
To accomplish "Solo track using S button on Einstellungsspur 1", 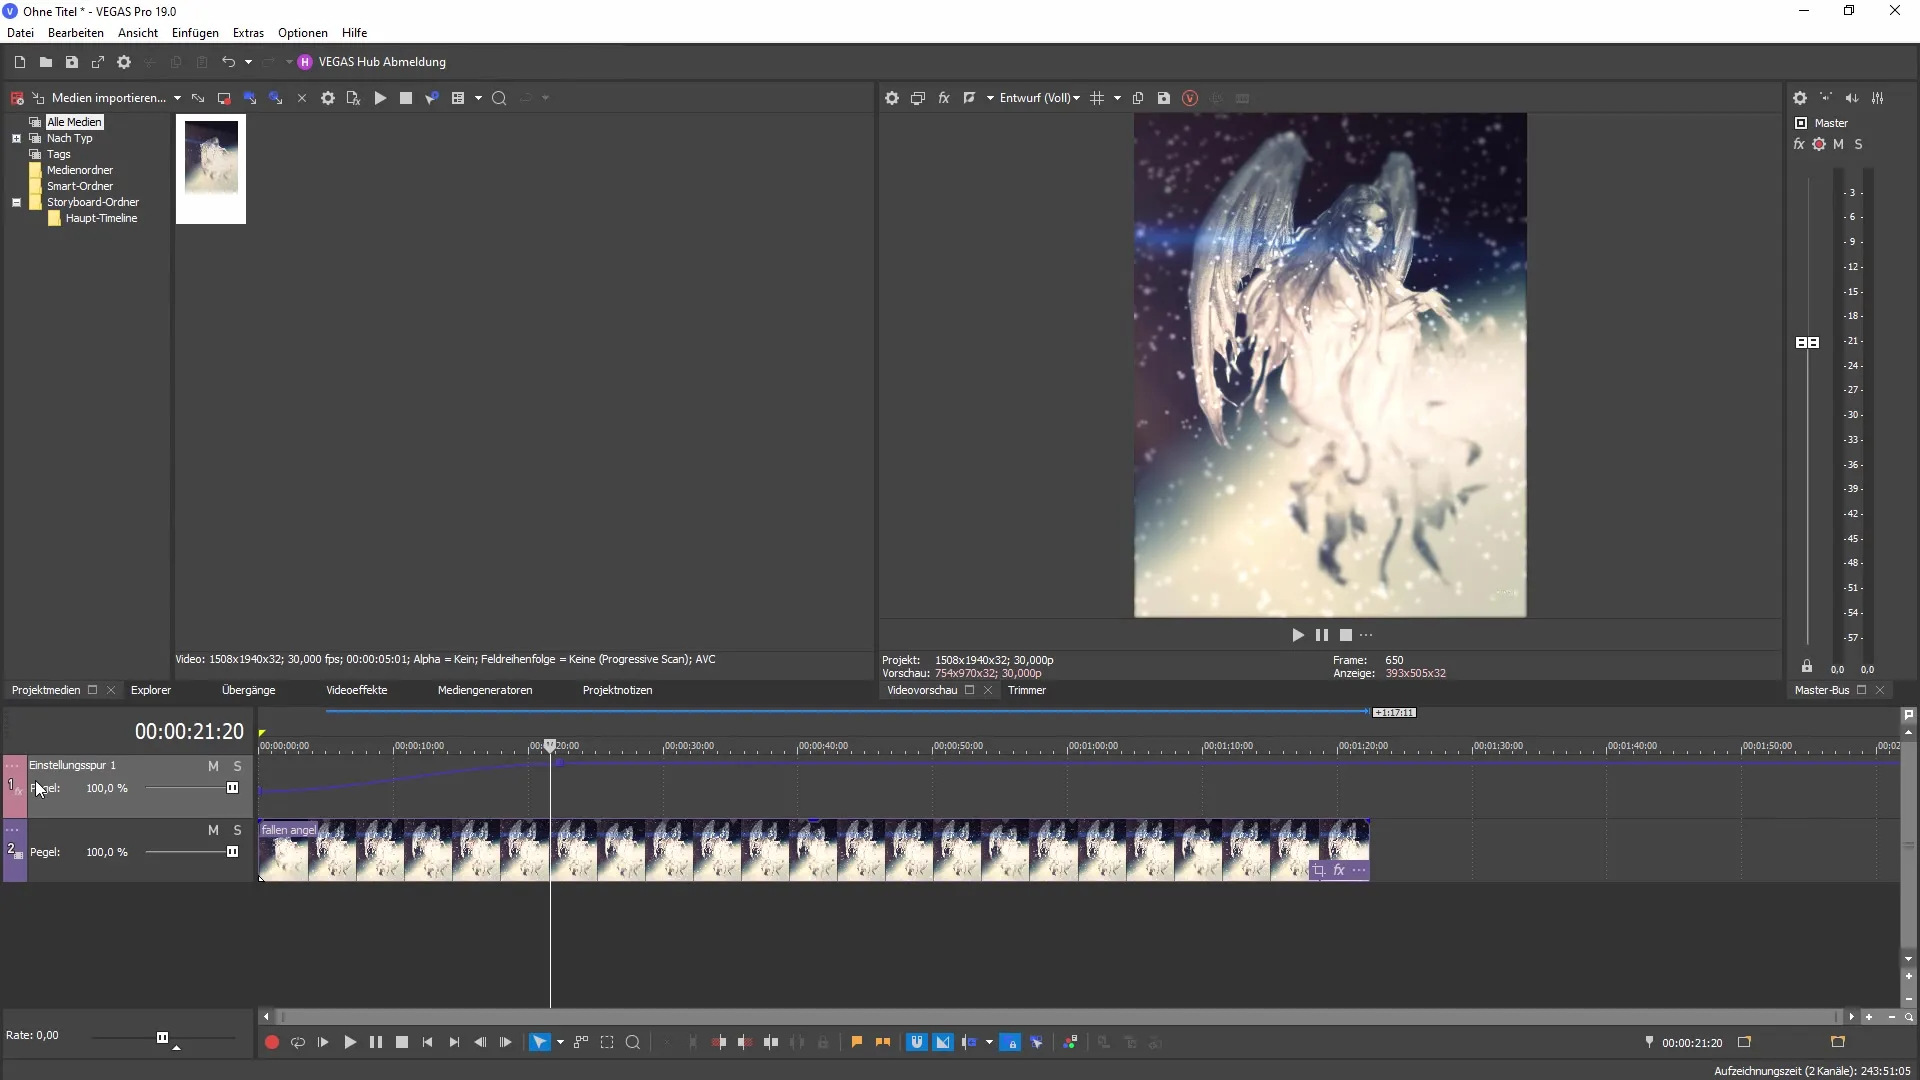I will click(236, 766).
